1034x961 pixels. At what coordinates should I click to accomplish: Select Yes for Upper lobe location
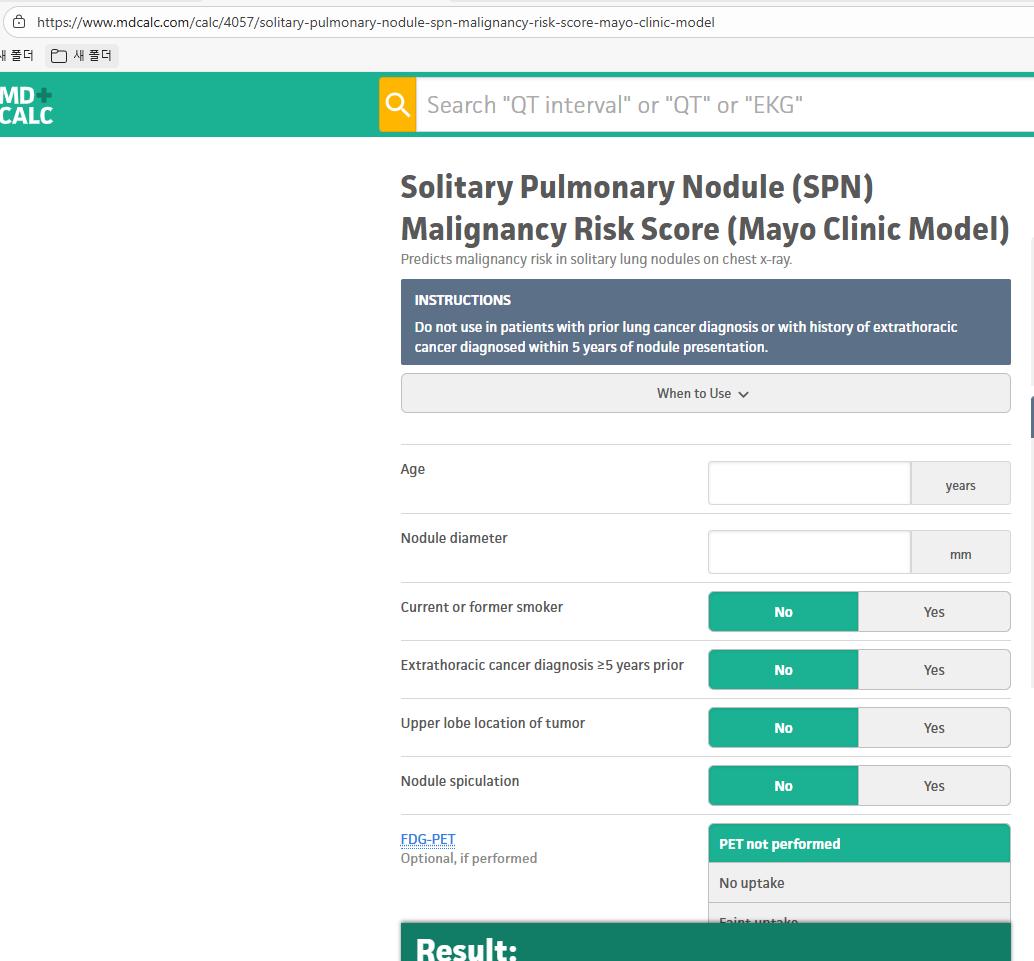tap(933, 728)
